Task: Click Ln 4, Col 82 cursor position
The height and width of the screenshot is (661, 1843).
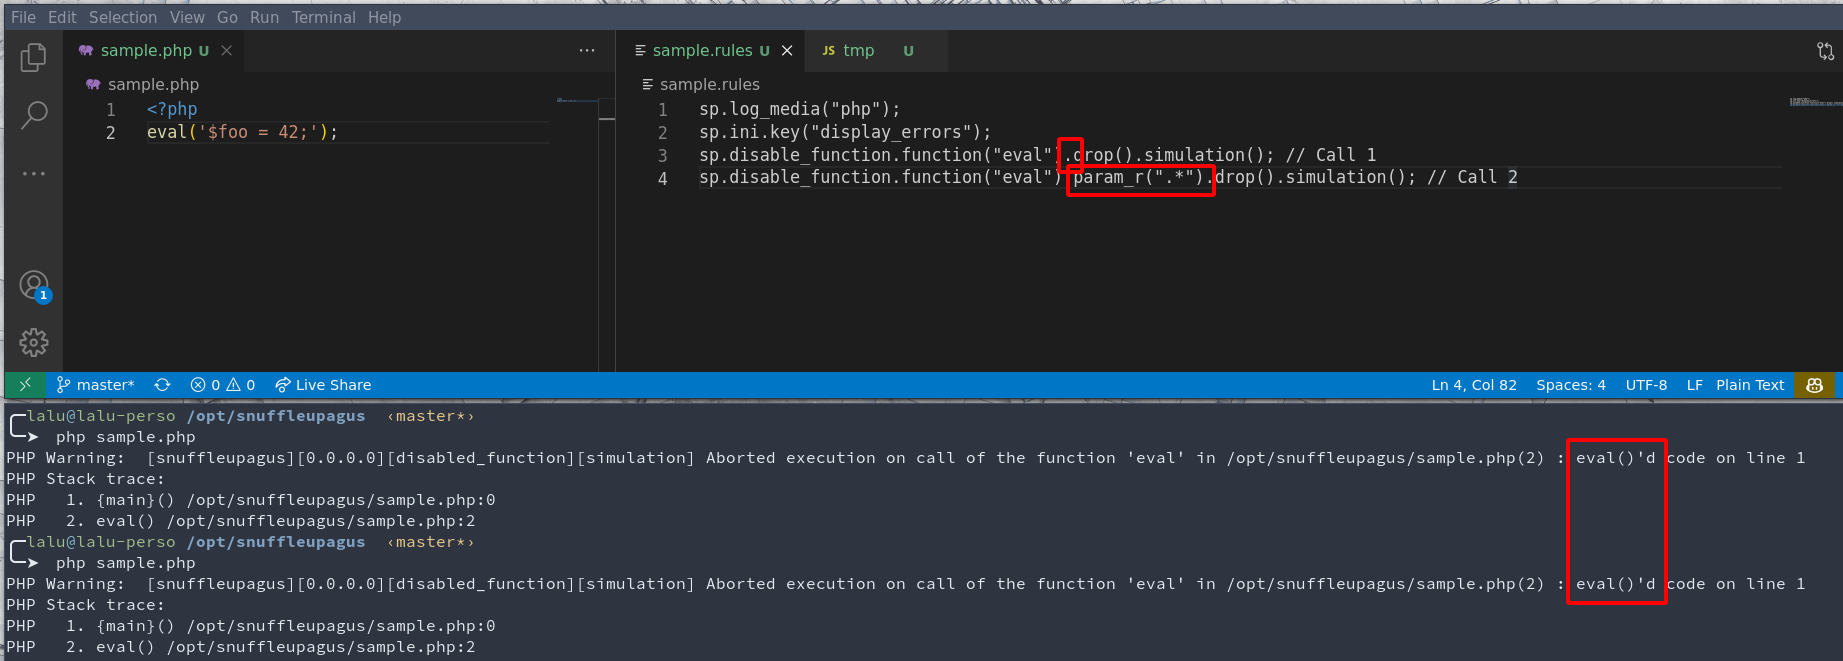Action: 1474,385
